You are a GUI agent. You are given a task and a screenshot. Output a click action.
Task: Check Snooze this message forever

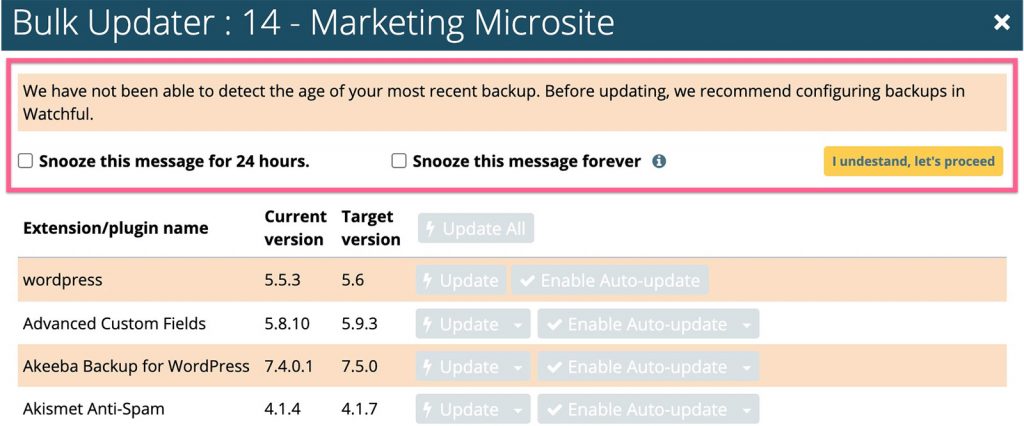399,161
